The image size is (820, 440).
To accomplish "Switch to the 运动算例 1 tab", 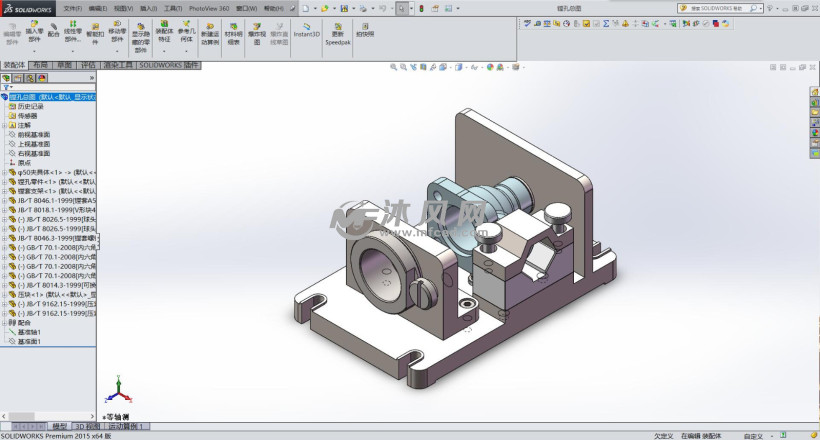I will point(127,426).
